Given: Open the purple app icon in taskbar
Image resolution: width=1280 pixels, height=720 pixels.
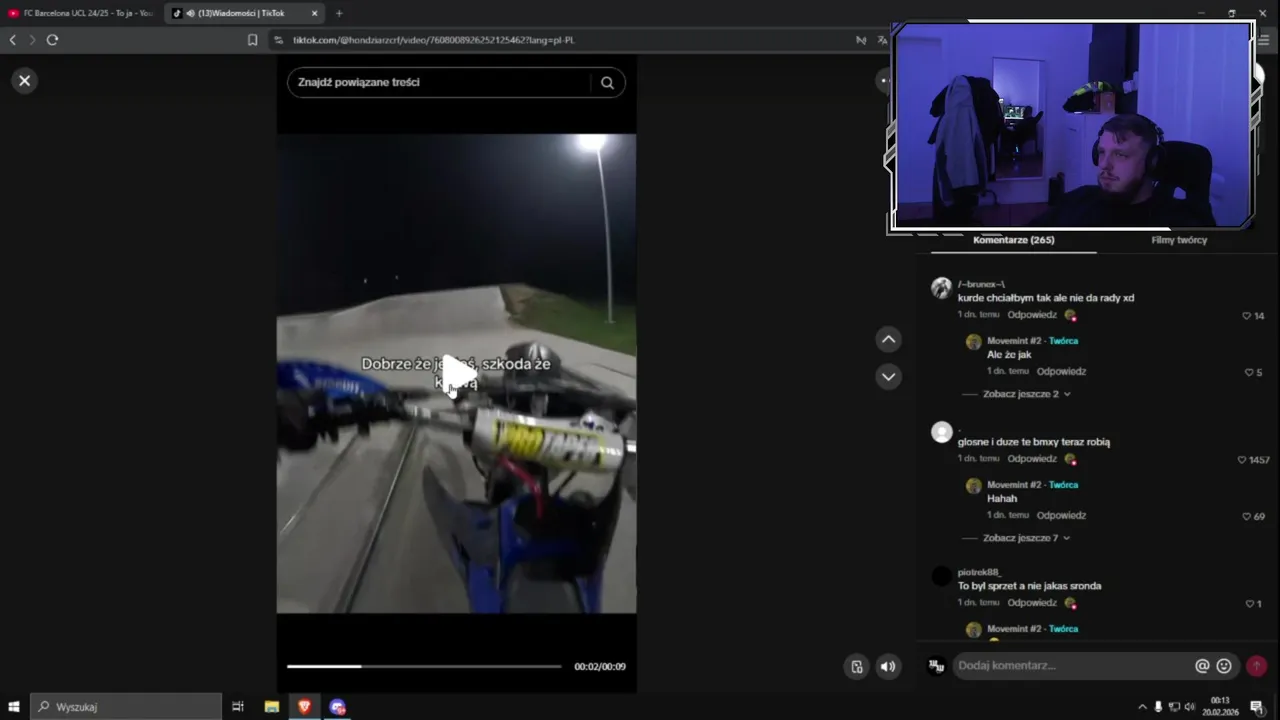Looking at the screenshot, I should pos(338,707).
